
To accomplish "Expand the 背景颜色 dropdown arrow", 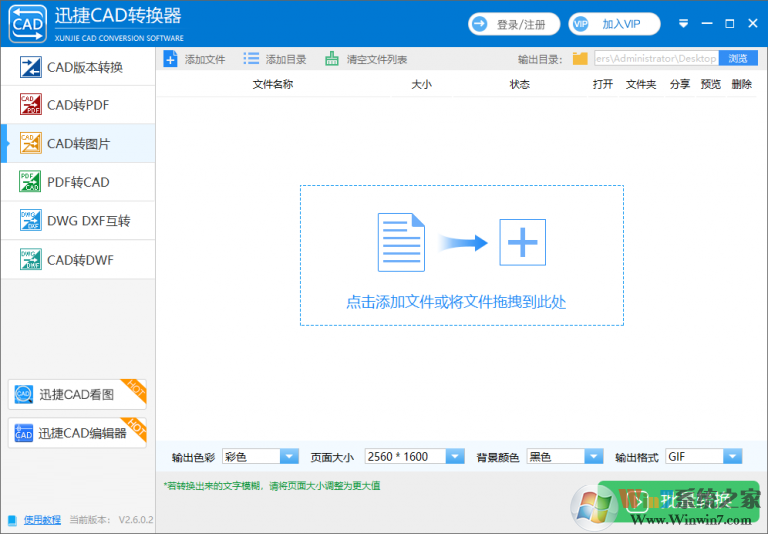I will point(593,457).
